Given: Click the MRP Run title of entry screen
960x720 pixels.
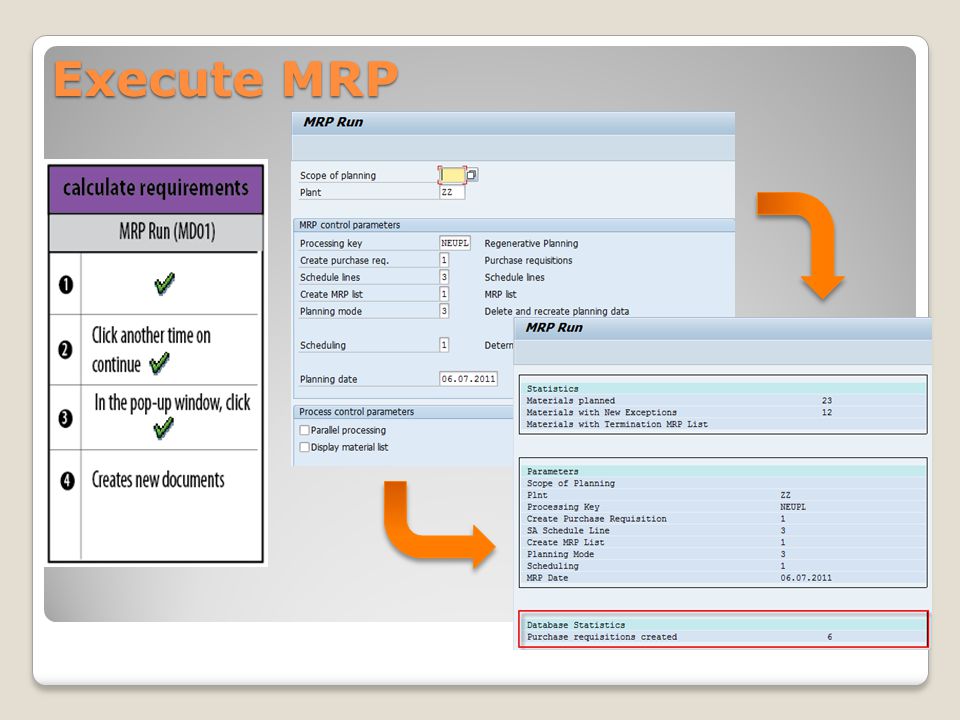Looking at the screenshot, I should tap(333, 122).
